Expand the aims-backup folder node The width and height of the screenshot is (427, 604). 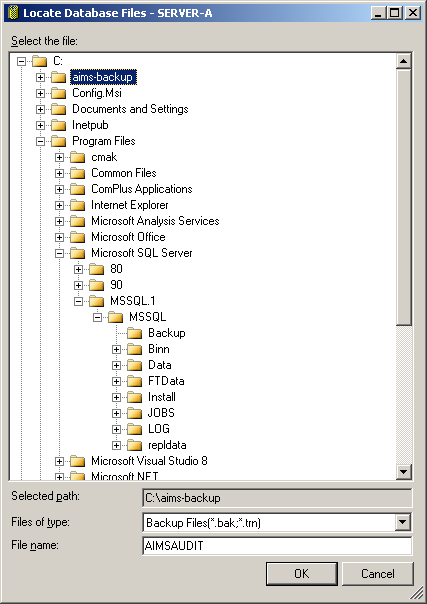point(40,77)
